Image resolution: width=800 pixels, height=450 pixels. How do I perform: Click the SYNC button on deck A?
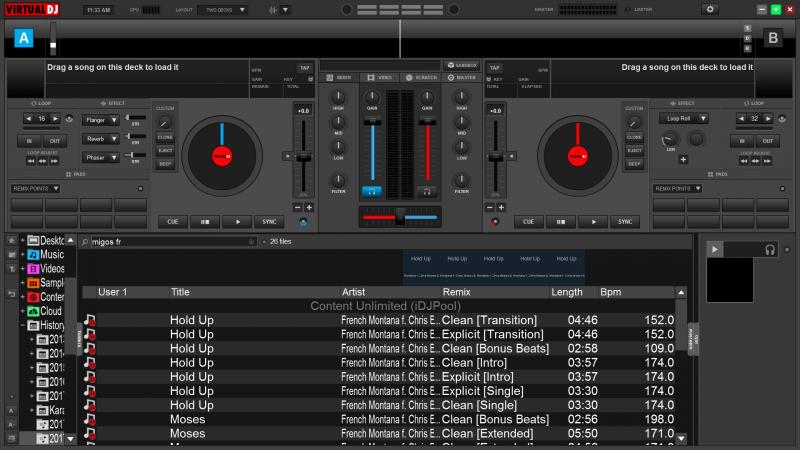pyautogui.click(x=269, y=222)
